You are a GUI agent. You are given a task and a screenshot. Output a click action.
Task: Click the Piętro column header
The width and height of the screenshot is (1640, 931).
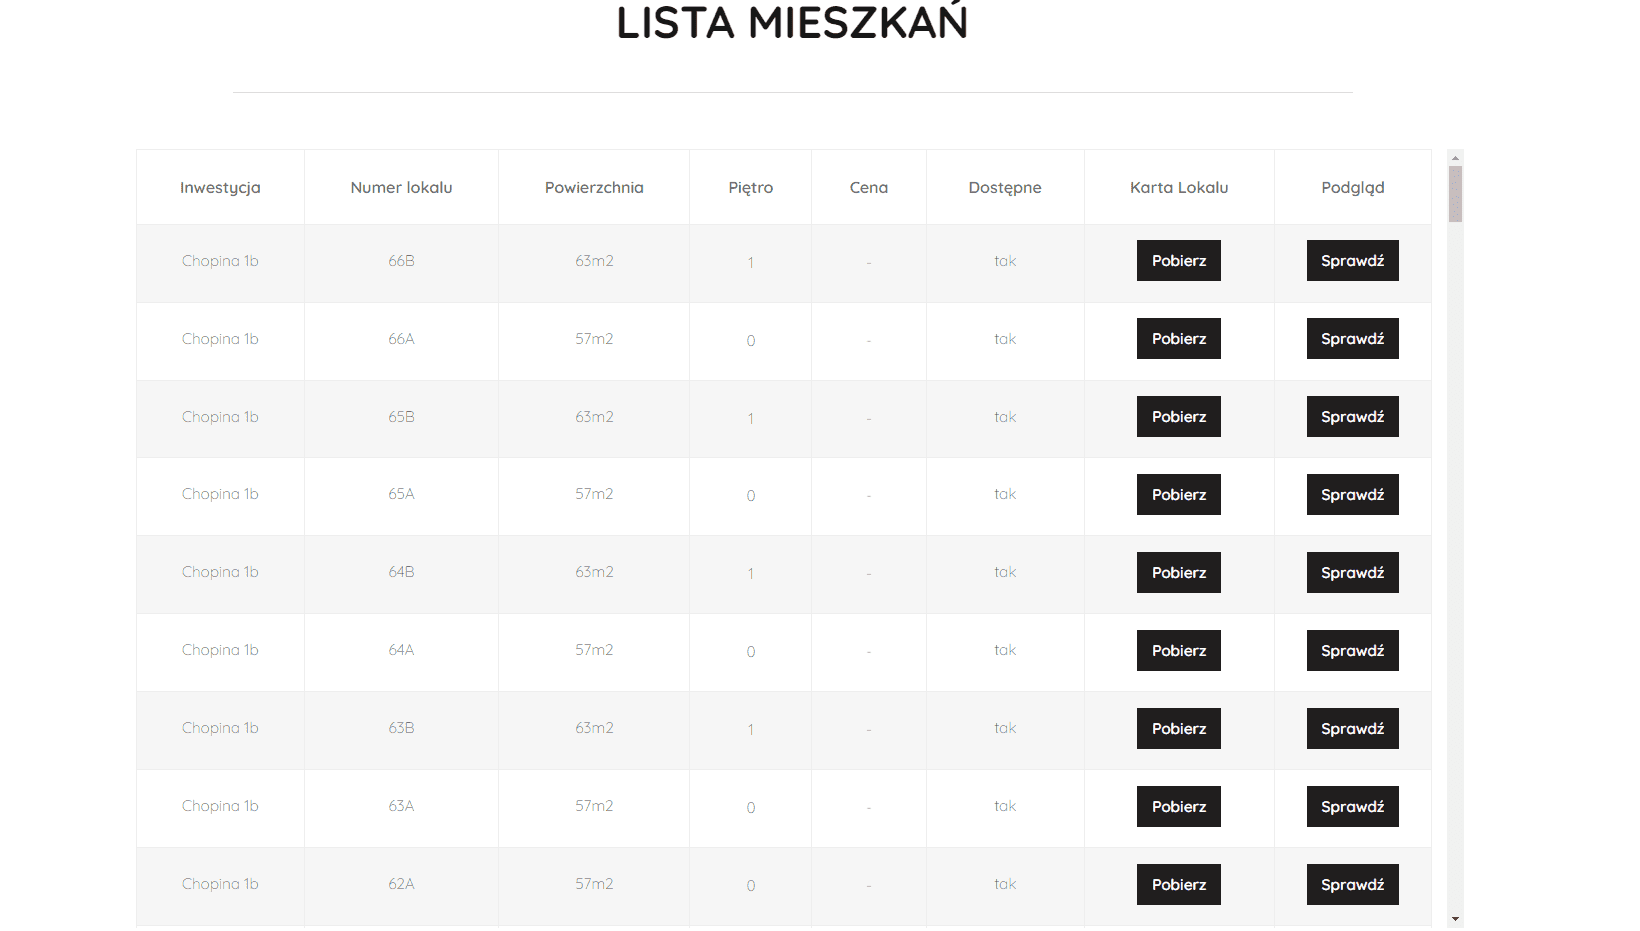point(750,188)
